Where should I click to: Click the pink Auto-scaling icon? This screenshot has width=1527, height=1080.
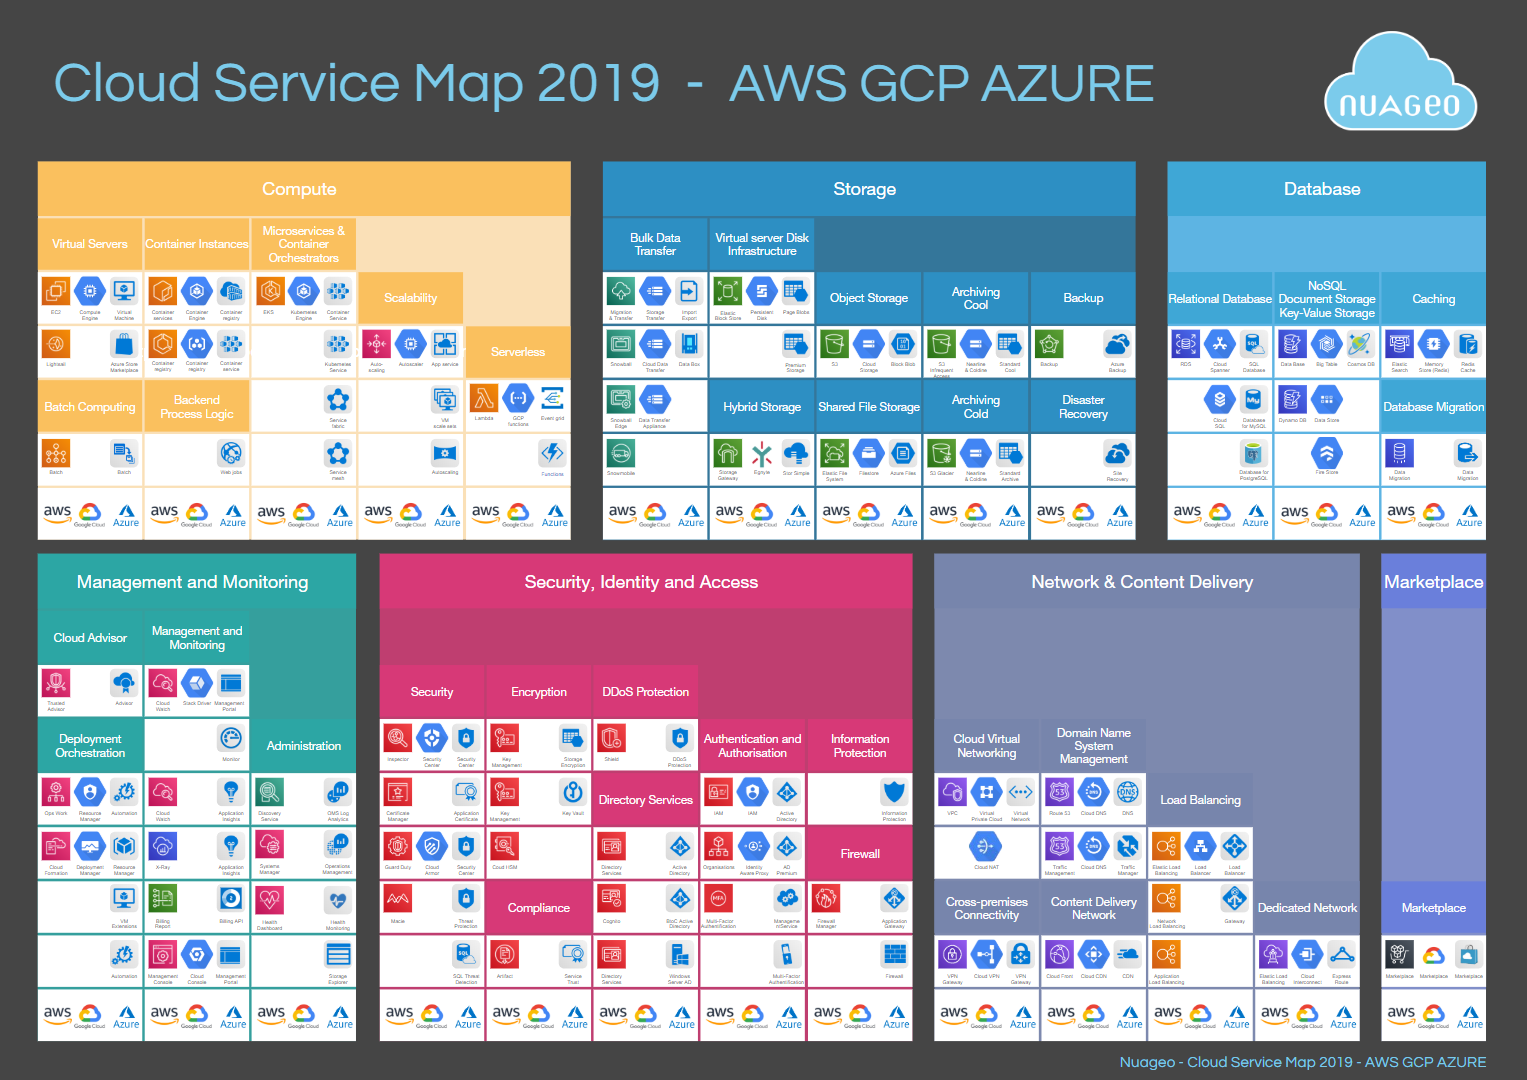pos(376,345)
